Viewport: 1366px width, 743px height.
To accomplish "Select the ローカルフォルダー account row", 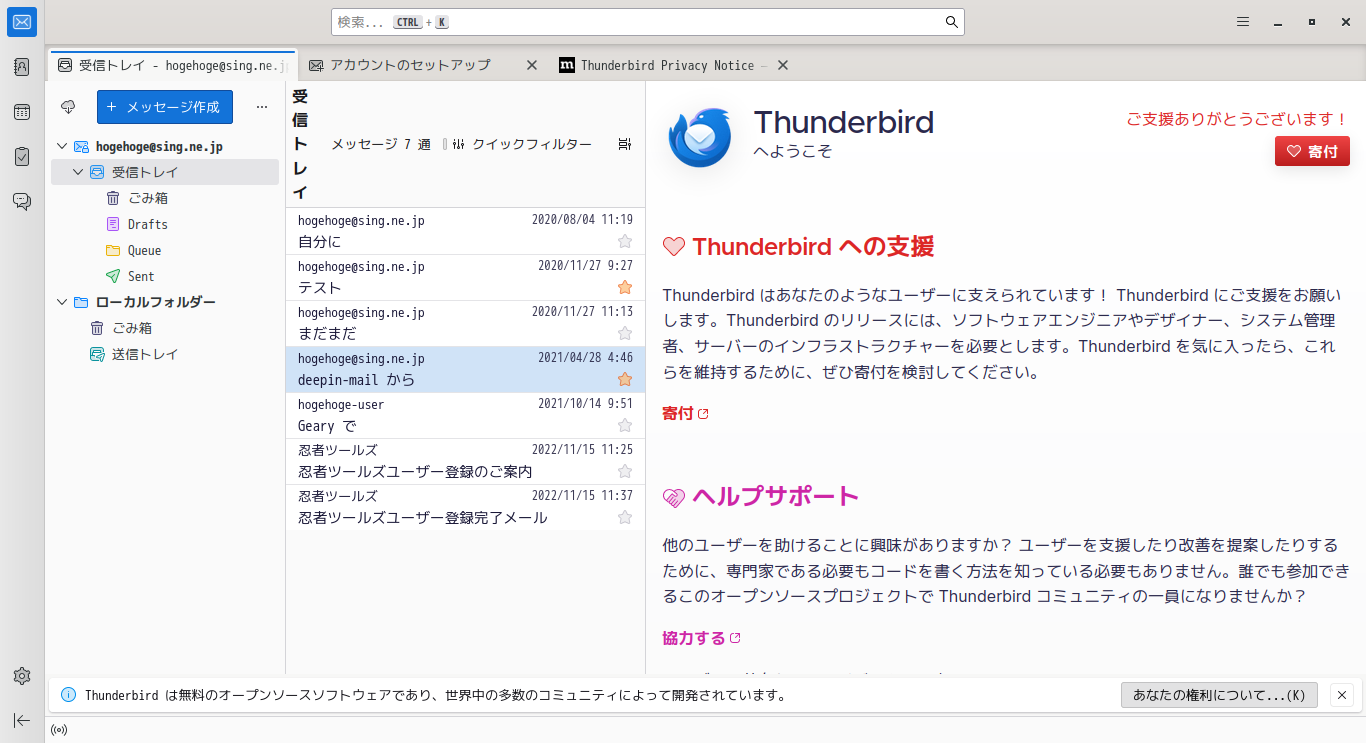I will 165,302.
